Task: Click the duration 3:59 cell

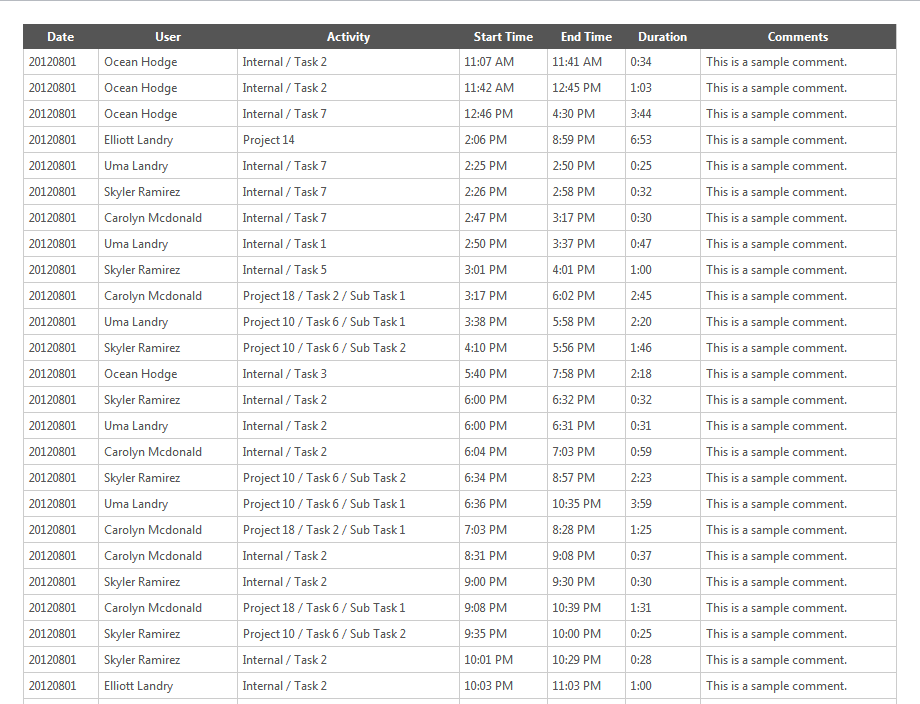Action: tap(640, 503)
